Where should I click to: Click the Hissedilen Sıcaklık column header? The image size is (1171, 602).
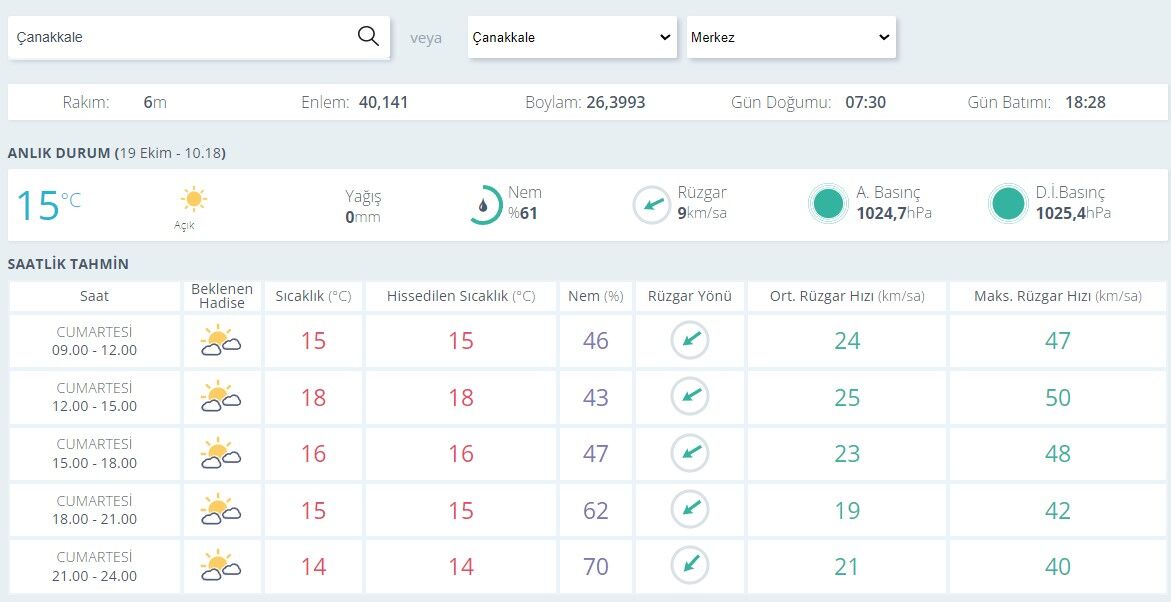click(461, 297)
